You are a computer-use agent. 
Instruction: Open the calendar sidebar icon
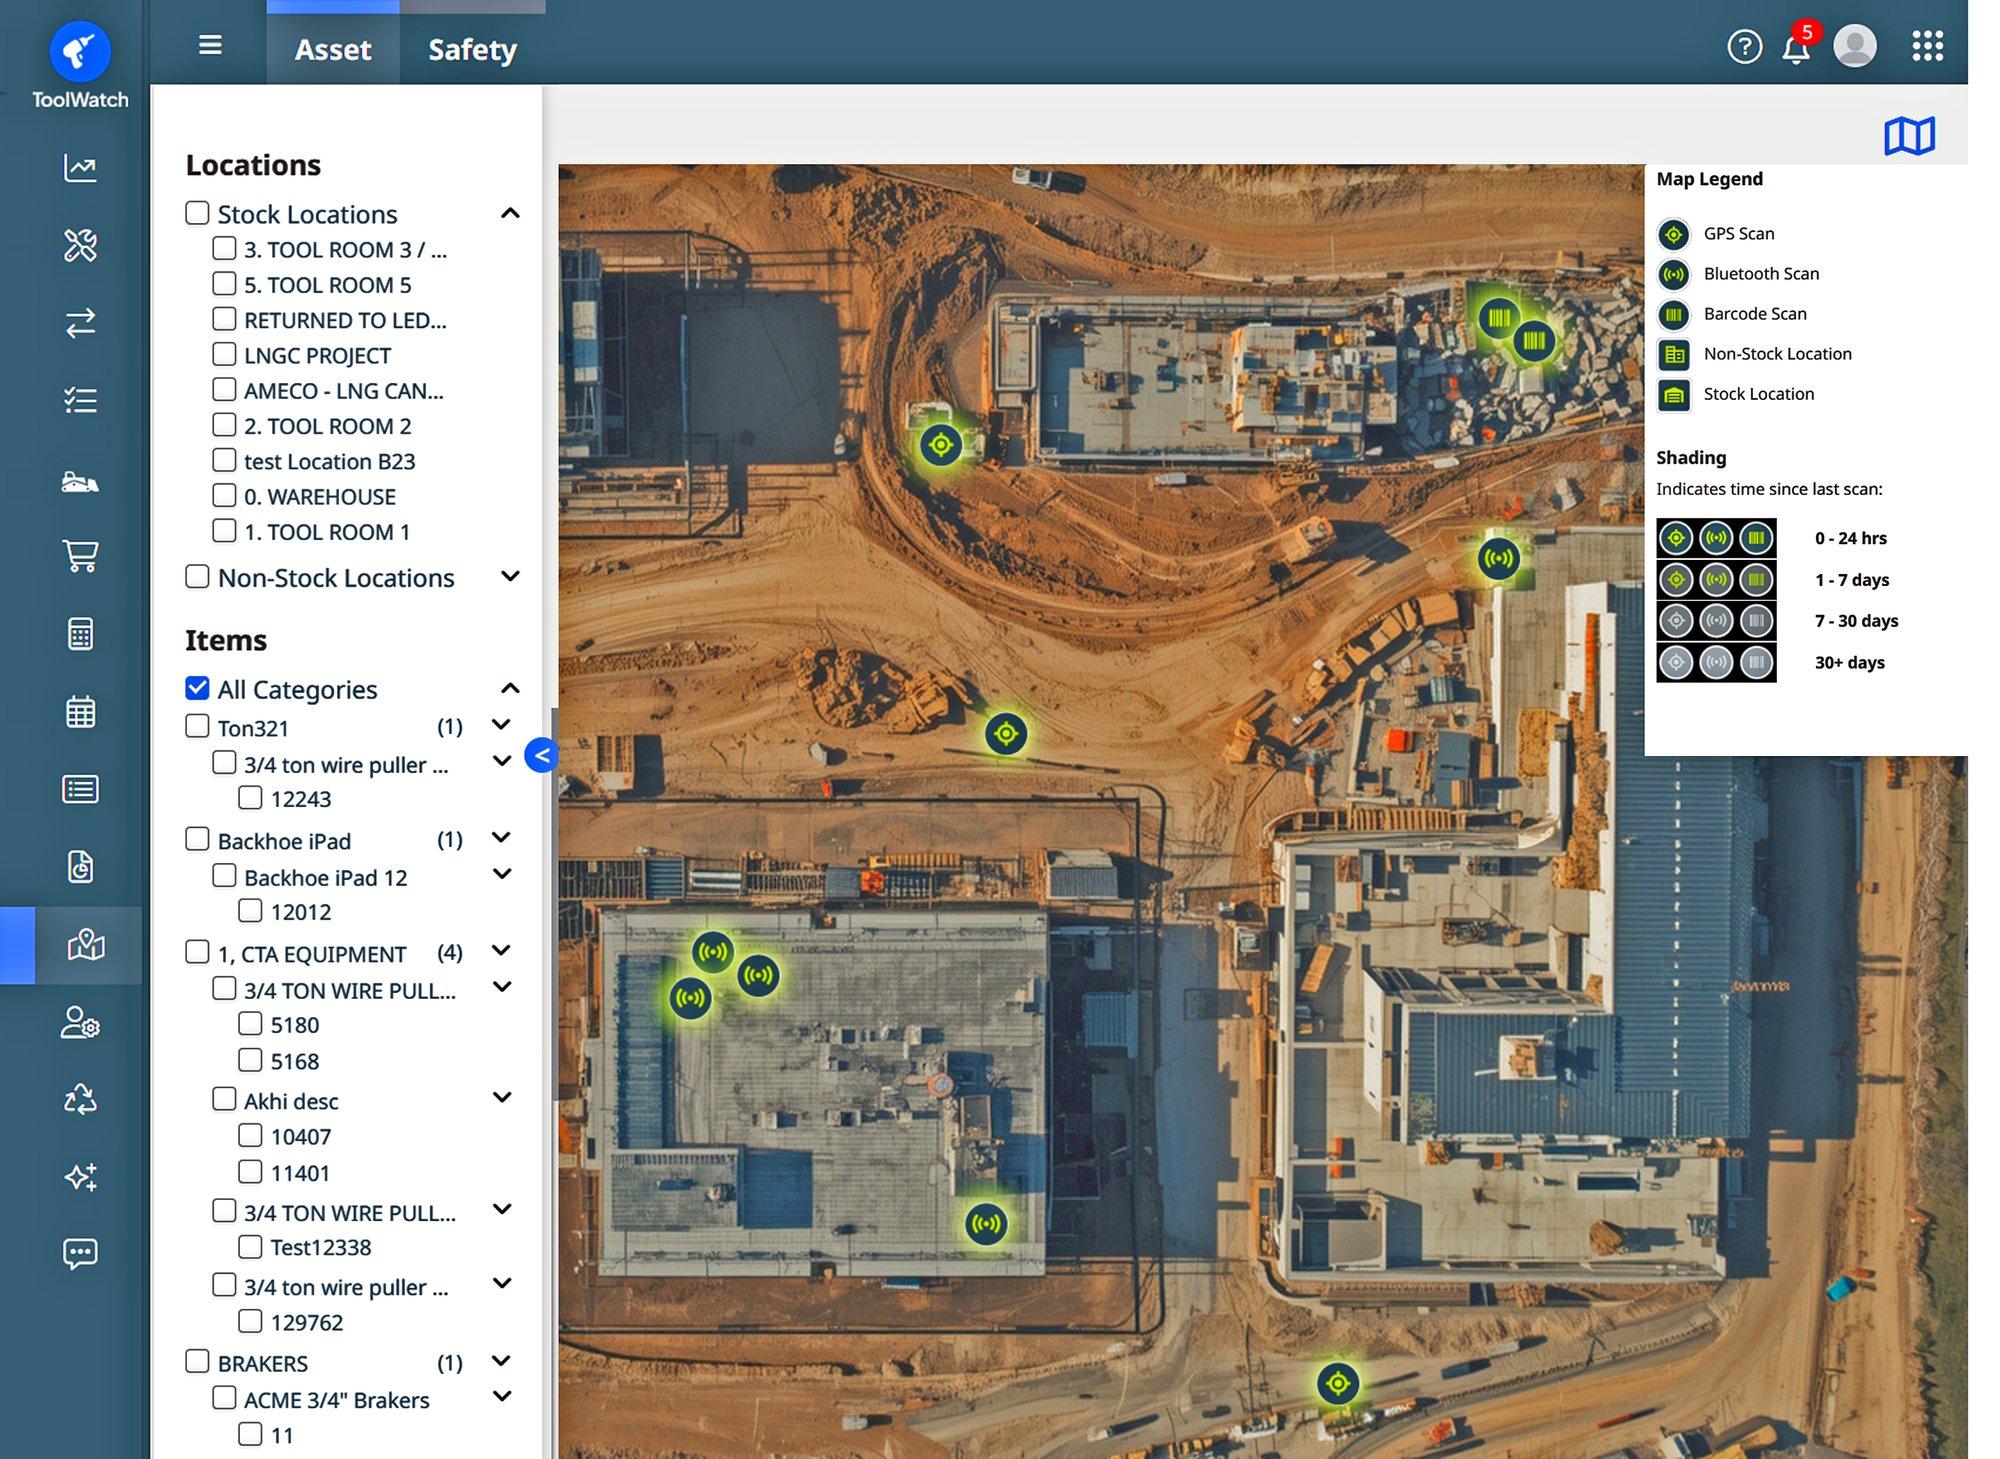80,712
